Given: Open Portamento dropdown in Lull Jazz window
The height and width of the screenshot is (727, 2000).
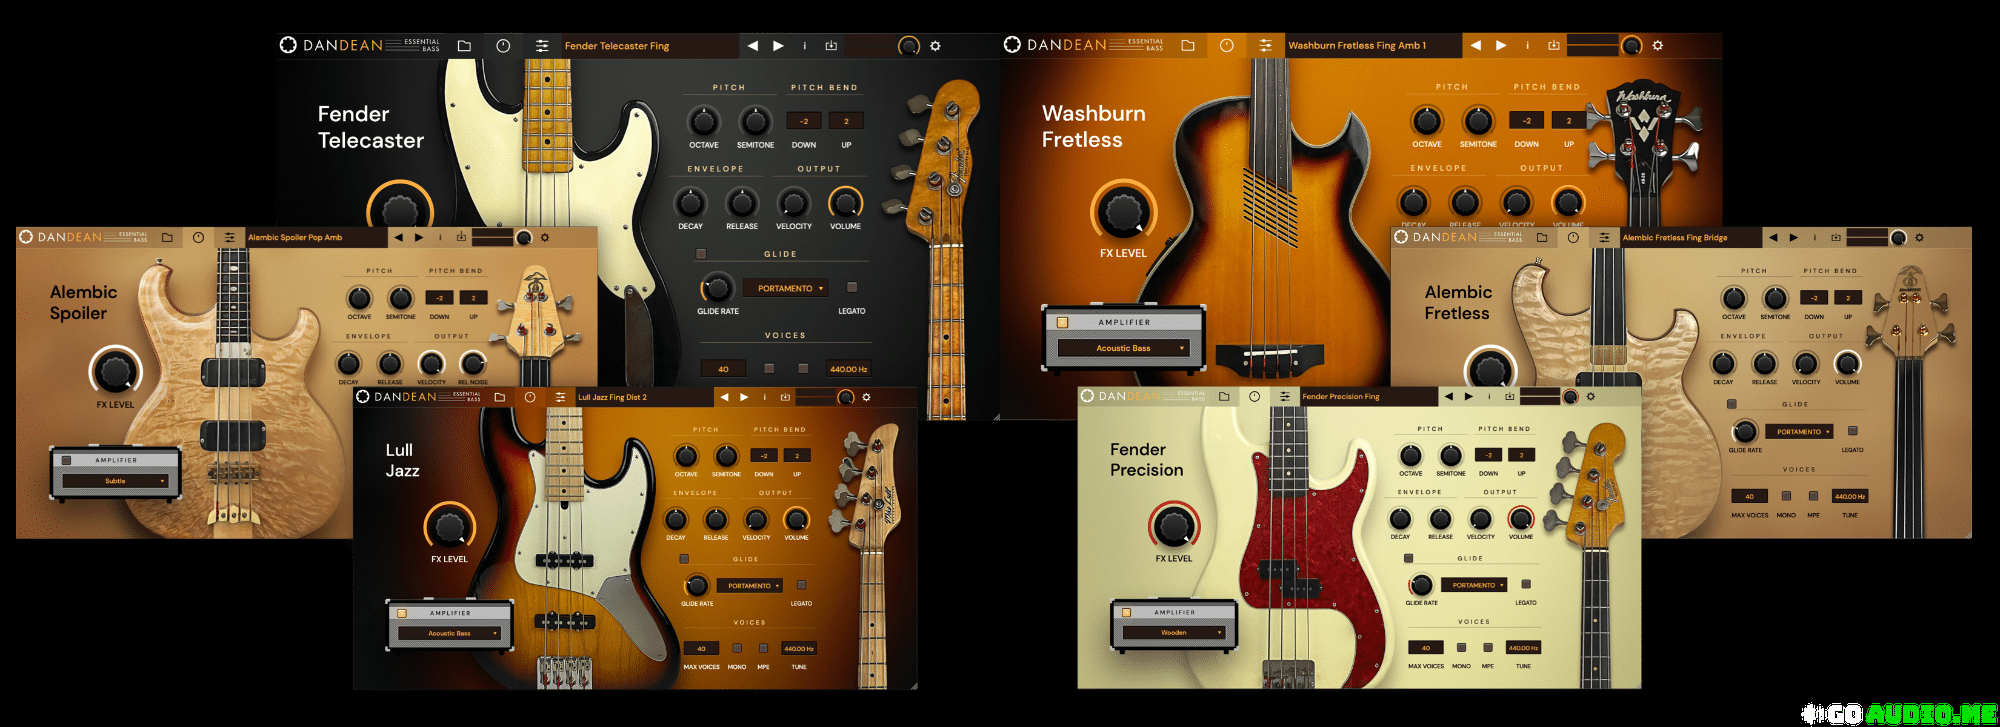Looking at the screenshot, I should (x=749, y=586).
